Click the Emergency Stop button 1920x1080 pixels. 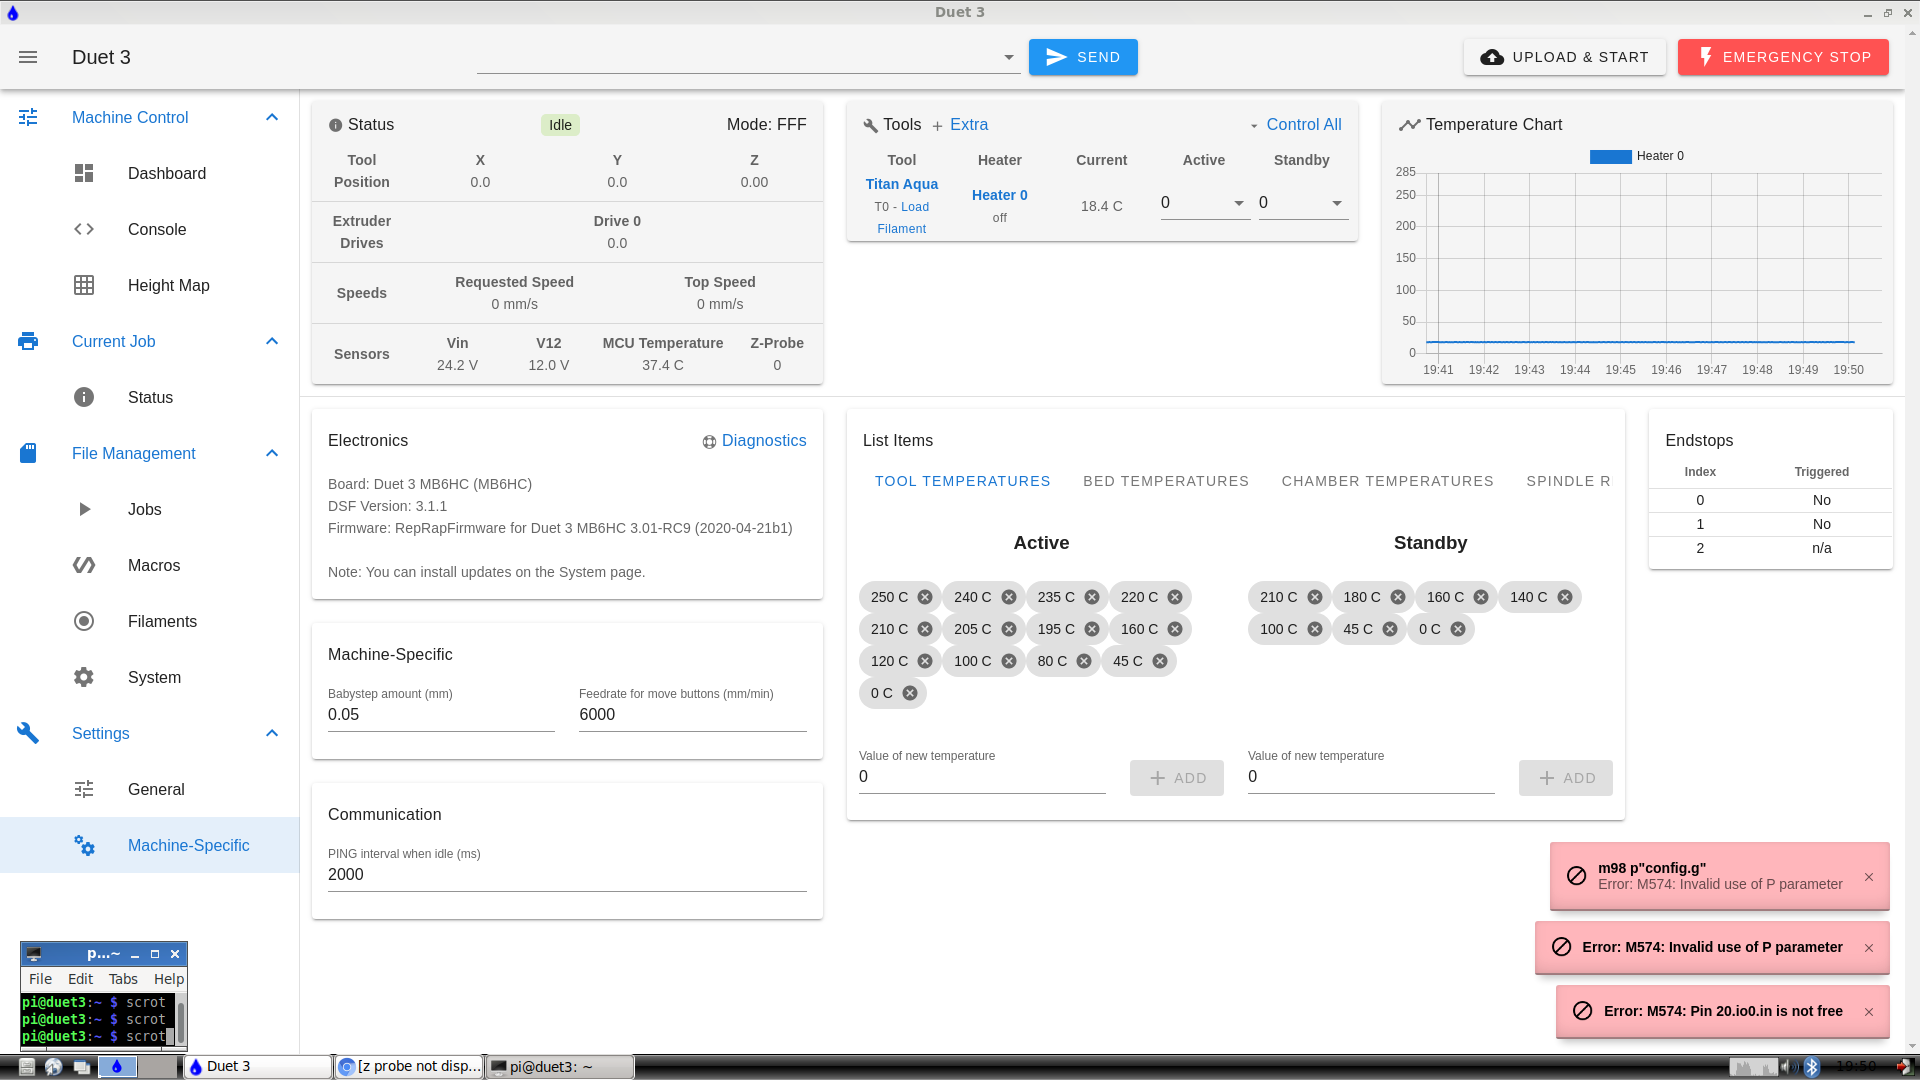1783,57
